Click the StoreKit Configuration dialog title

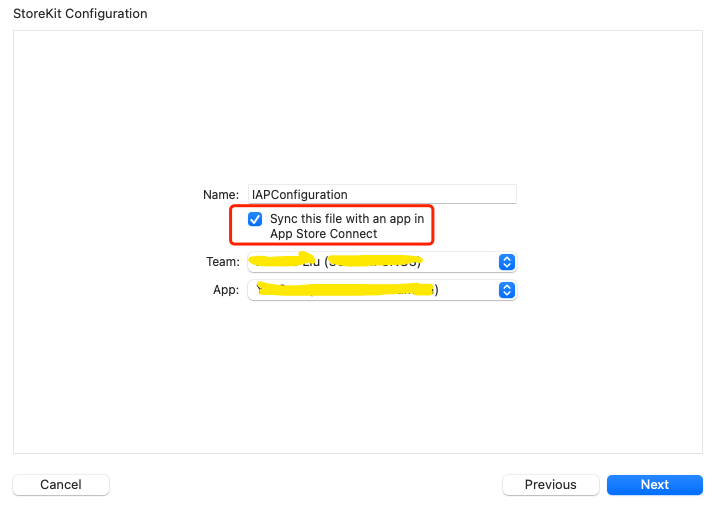coord(80,14)
